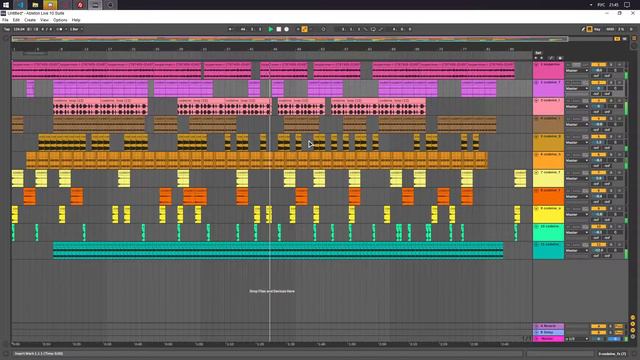Open track 1 Master output dropdown
The image size is (640, 360).
click(x=577, y=71)
